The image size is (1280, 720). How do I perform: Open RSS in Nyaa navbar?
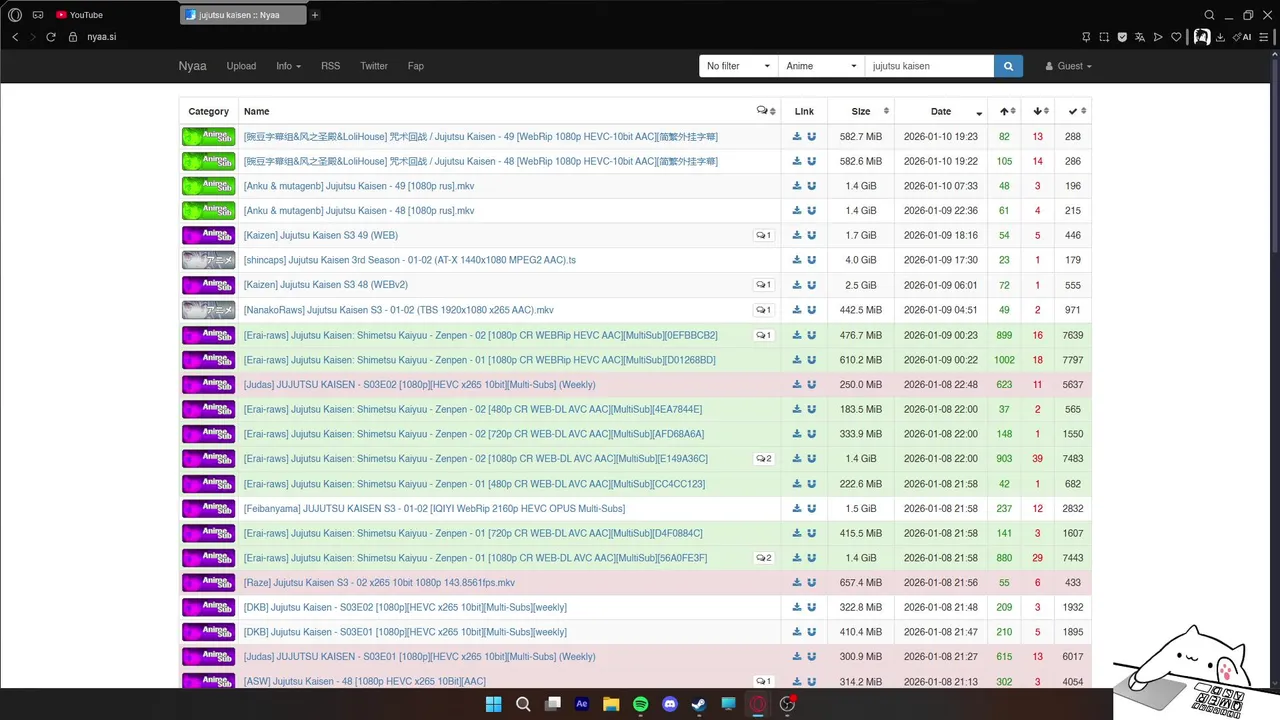pos(330,66)
